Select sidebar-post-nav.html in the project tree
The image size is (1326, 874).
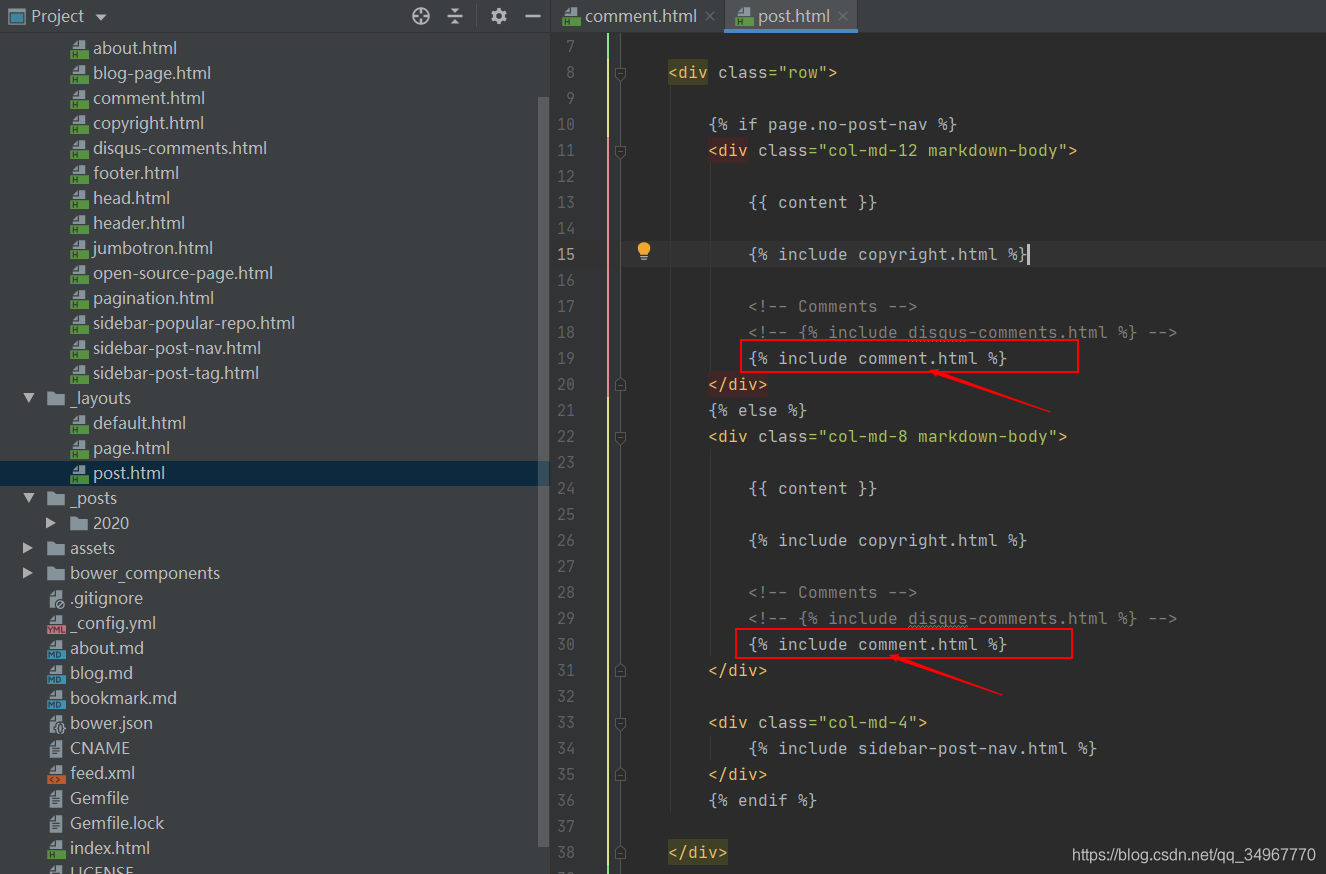[177, 348]
